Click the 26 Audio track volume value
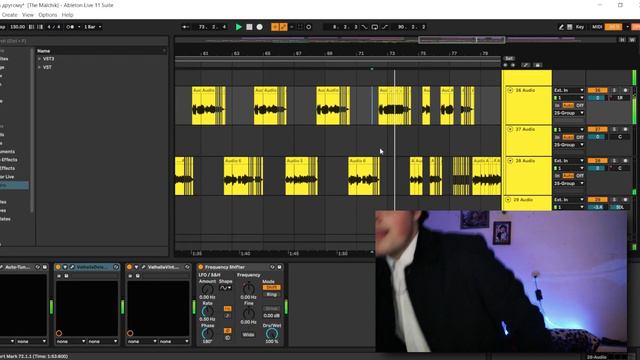 pos(598,98)
